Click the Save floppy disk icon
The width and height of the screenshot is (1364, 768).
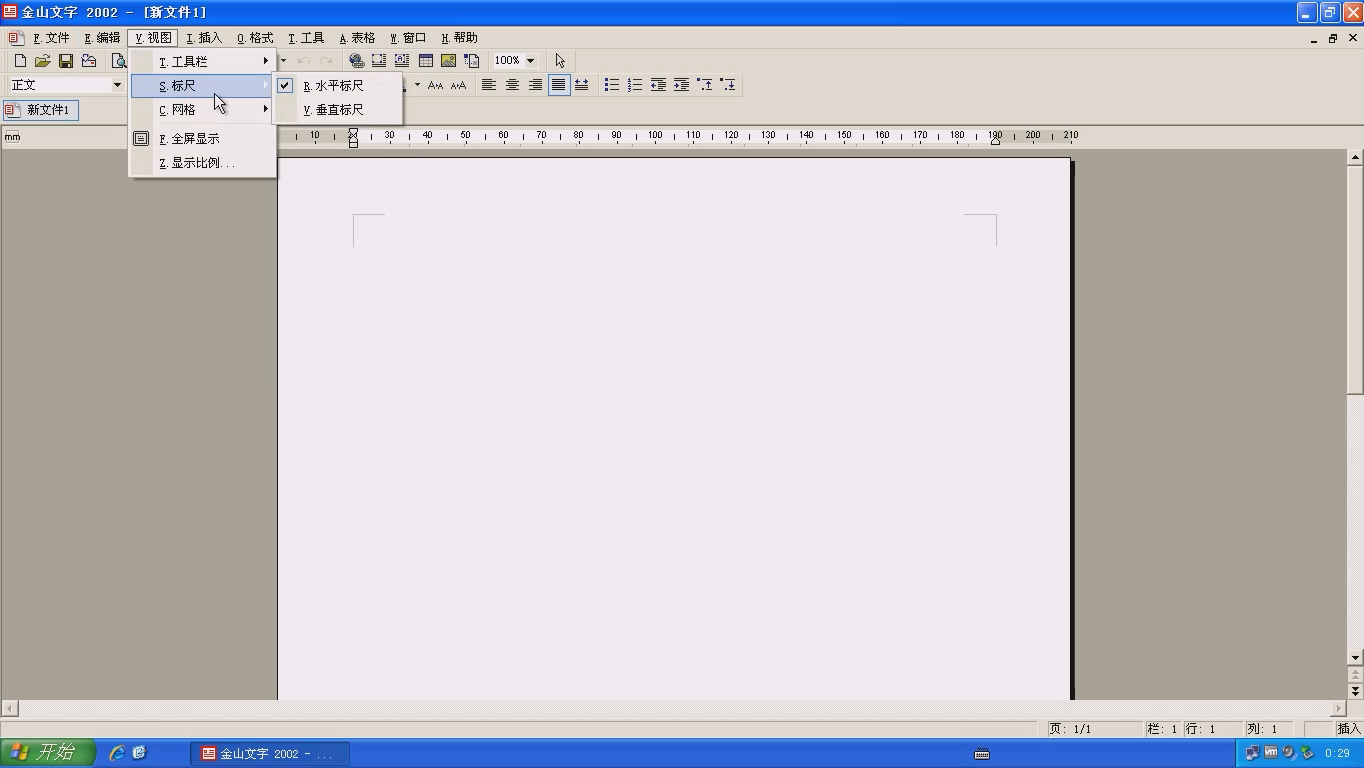(x=66, y=61)
